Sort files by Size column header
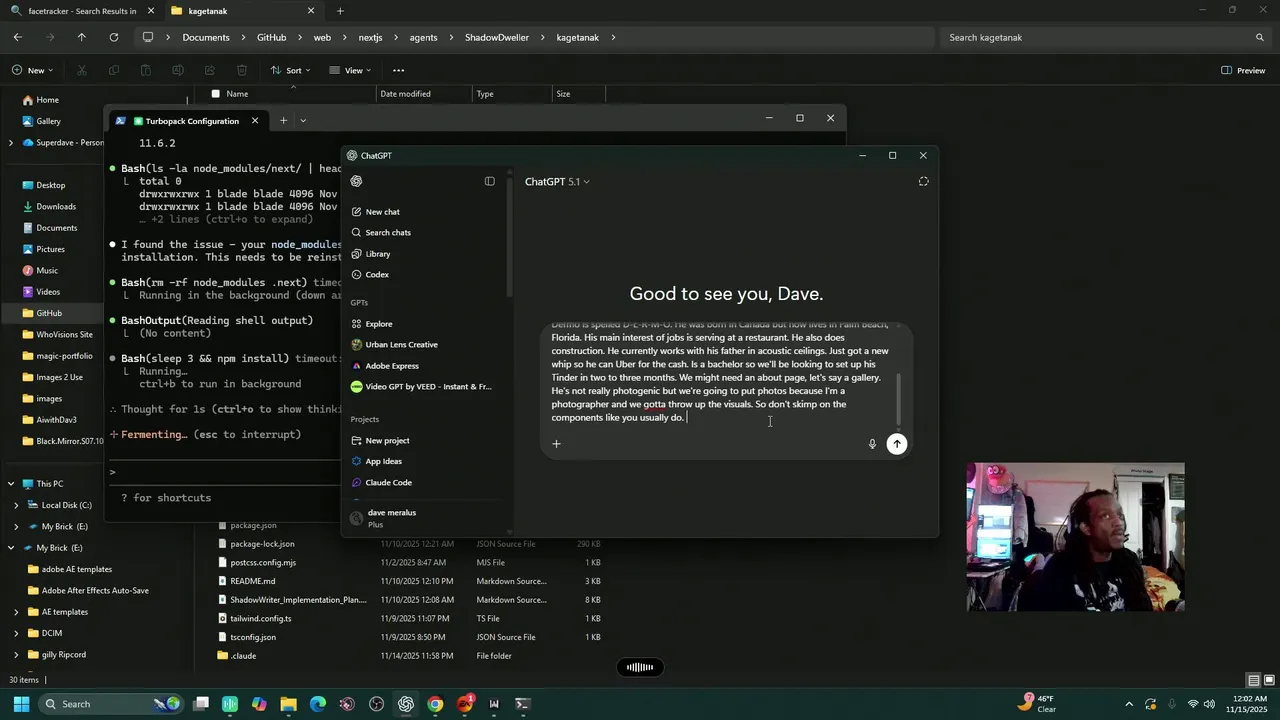 [x=563, y=94]
